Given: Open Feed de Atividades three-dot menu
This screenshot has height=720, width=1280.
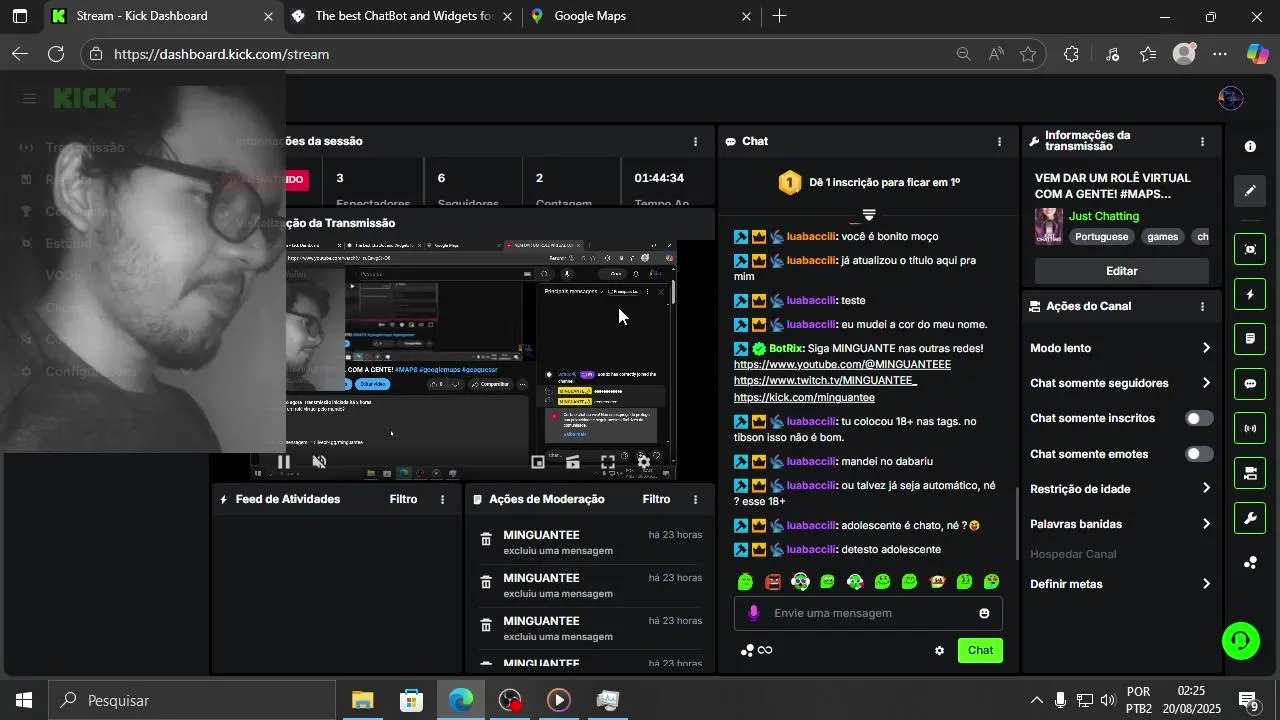Looking at the screenshot, I should pyautogui.click(x=443, y=499).
